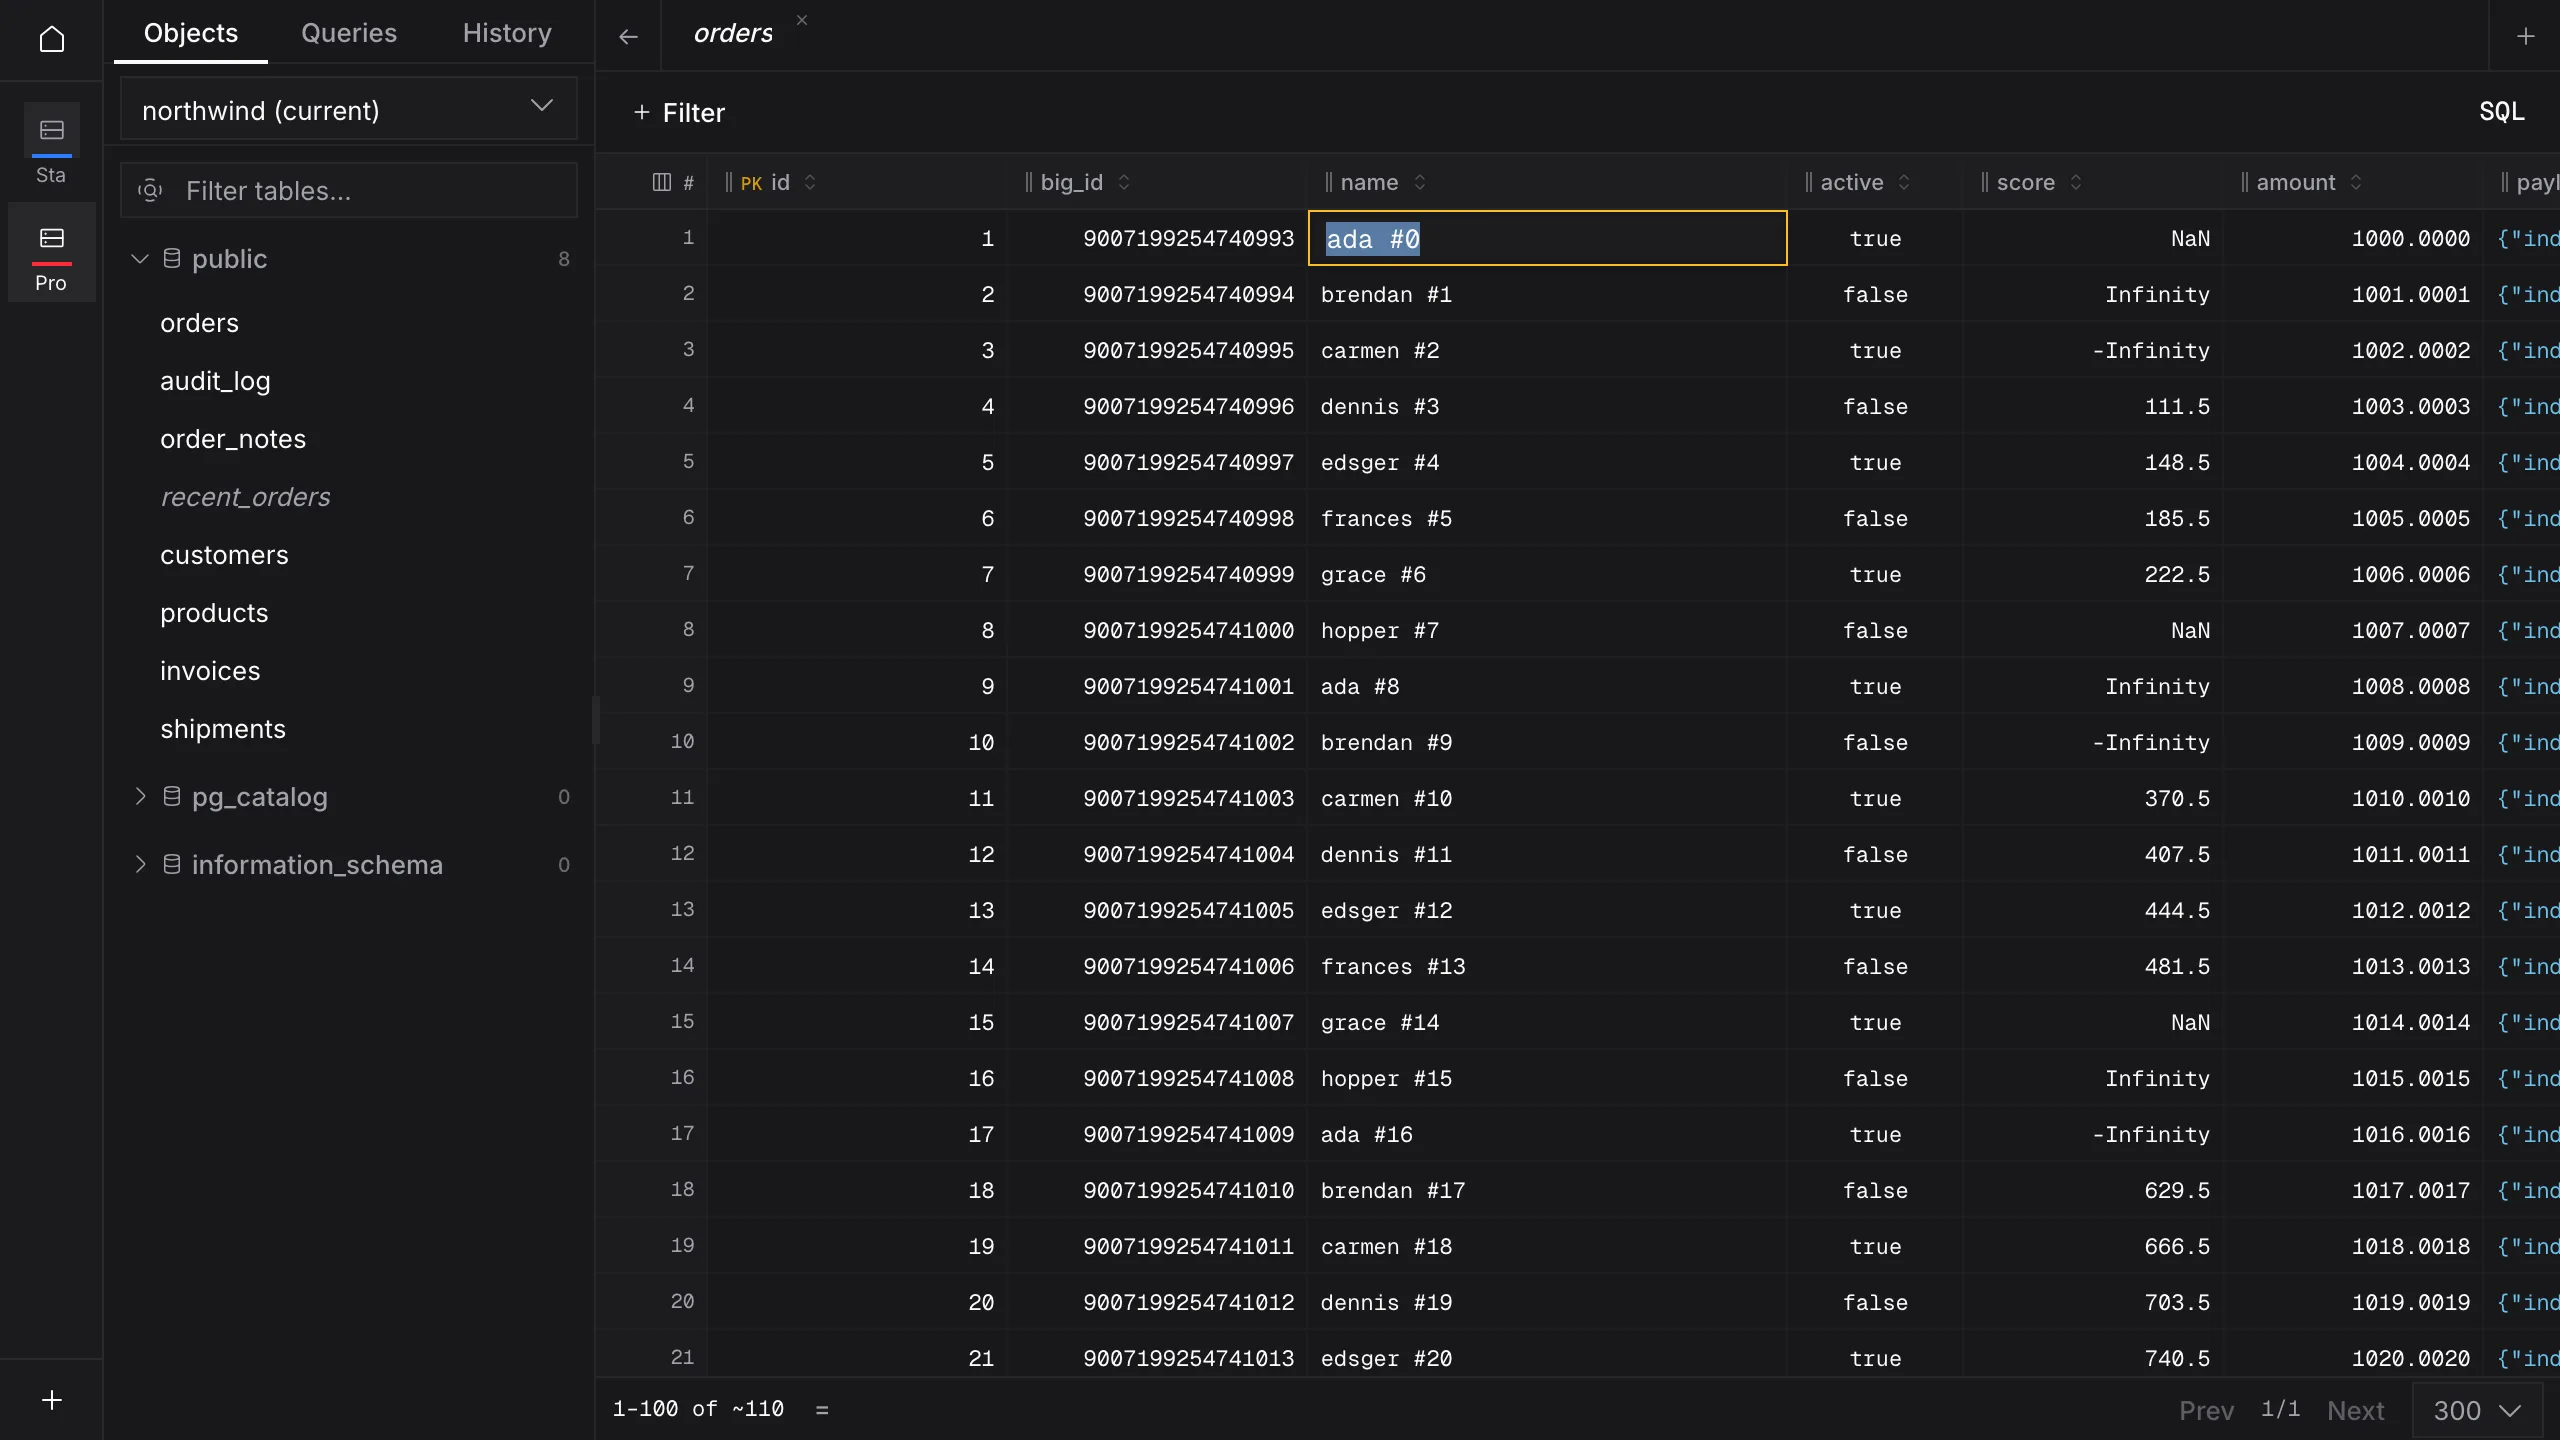Select the frances #13 name cell
The height and width of the screenshot is (1440, 2560).
[x=1547, y=966]
